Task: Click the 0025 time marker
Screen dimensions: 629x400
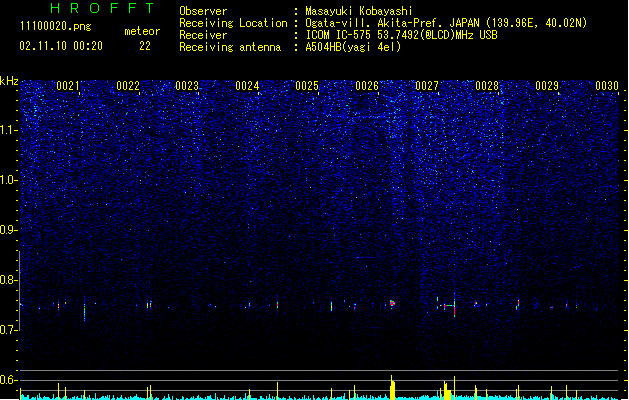Action: pos(307,86)
